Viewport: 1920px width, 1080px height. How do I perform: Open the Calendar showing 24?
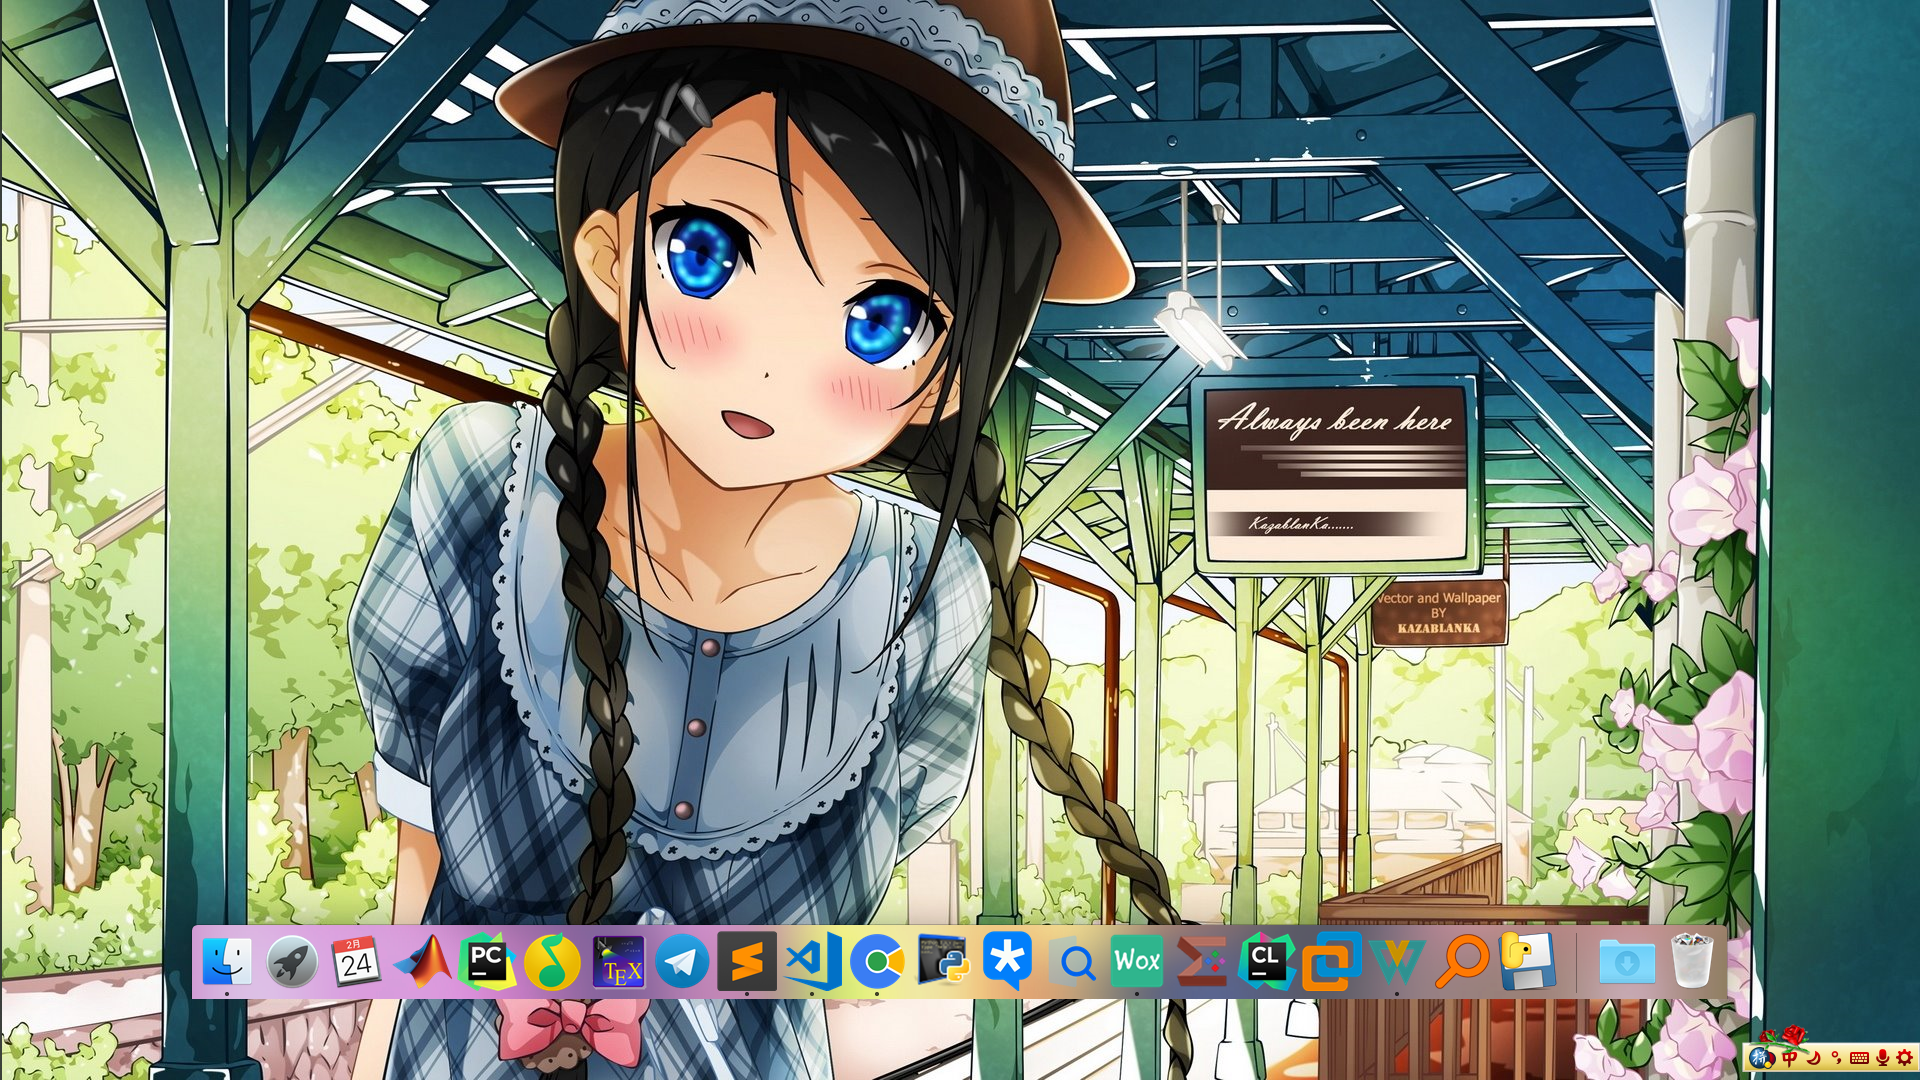tap(356, 962)
